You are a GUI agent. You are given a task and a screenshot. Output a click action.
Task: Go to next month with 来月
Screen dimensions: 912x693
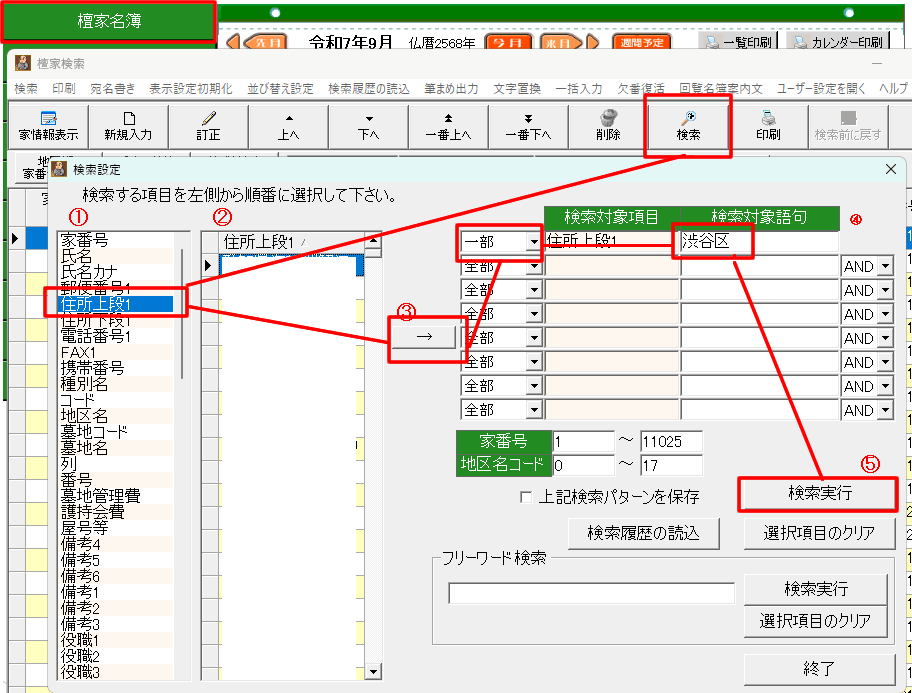[561, 42]
